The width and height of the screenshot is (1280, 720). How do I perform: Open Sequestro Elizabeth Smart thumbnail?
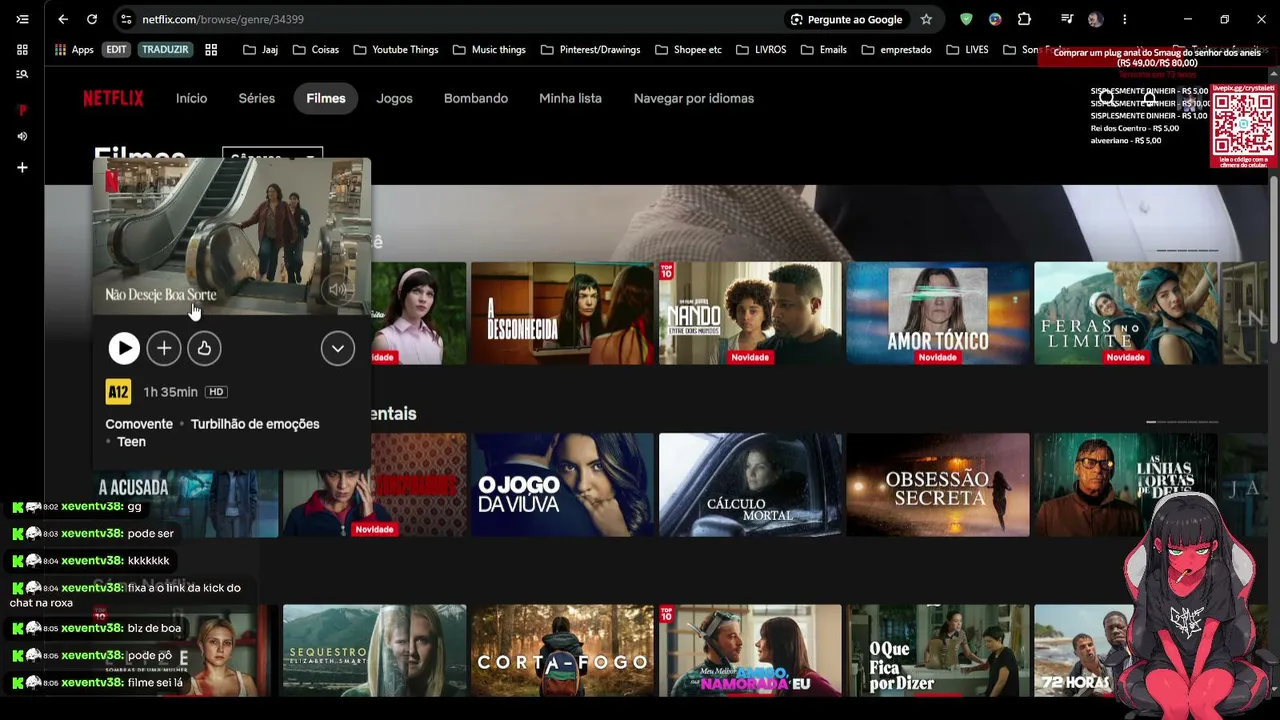click(374, 651)
